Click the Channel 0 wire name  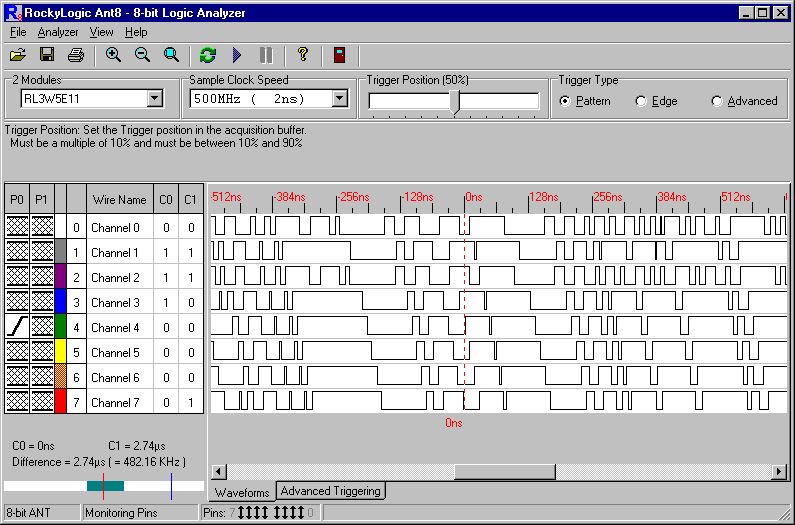[x=115, y=228]
